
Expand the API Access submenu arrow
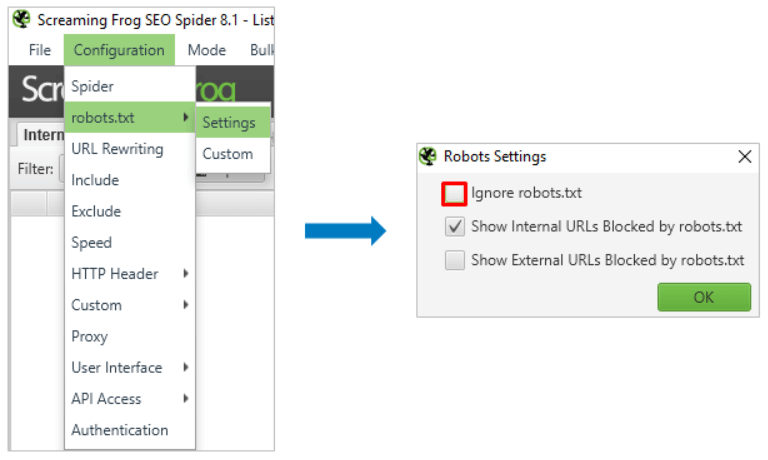(x=186, y=398)
